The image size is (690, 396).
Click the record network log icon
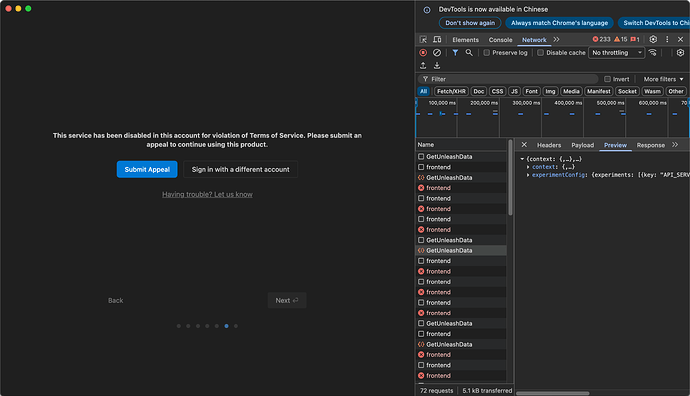click(x=423, y=52)
